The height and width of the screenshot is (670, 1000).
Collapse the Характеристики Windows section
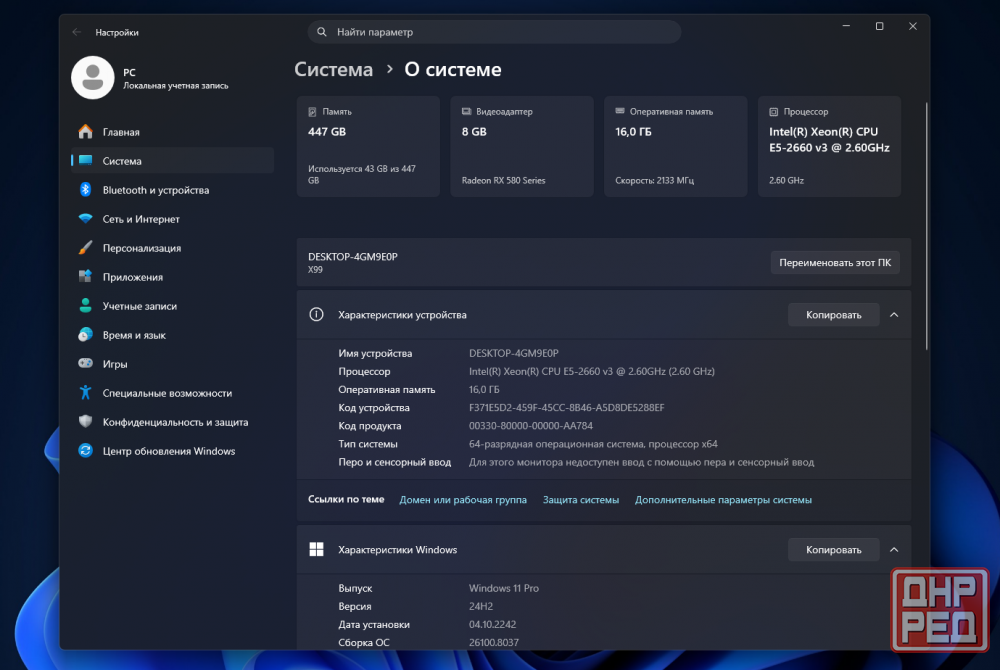893,550
